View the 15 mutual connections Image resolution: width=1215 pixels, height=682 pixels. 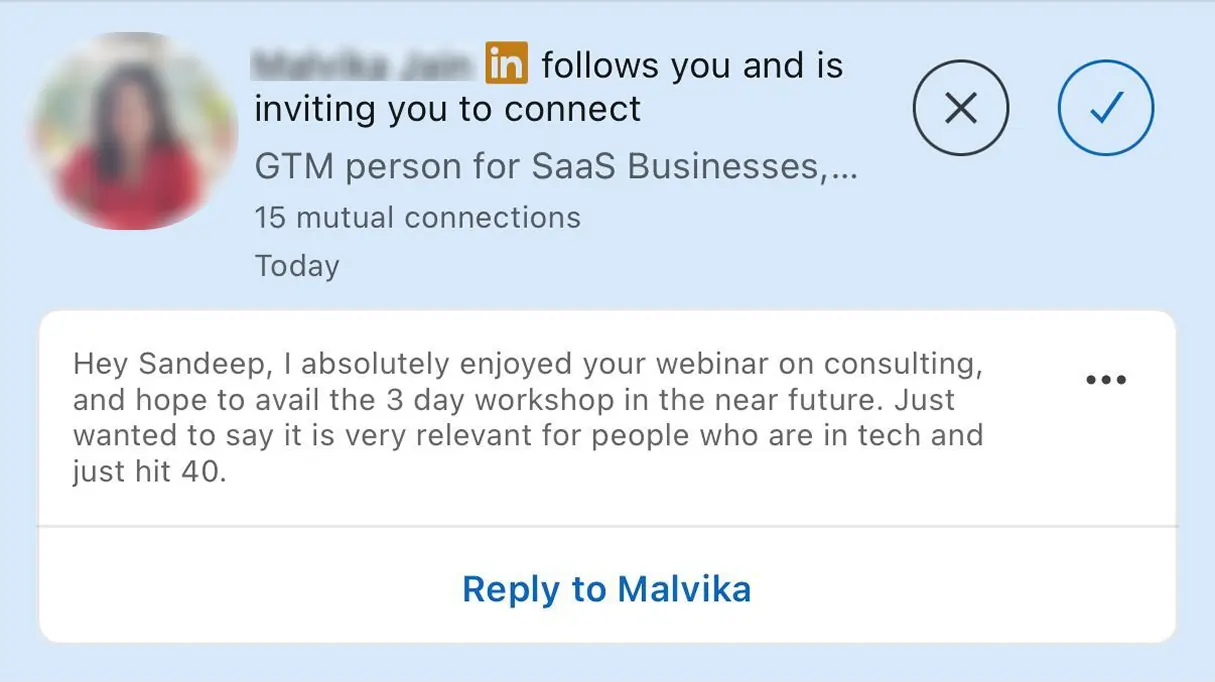(x=417, y=217)
